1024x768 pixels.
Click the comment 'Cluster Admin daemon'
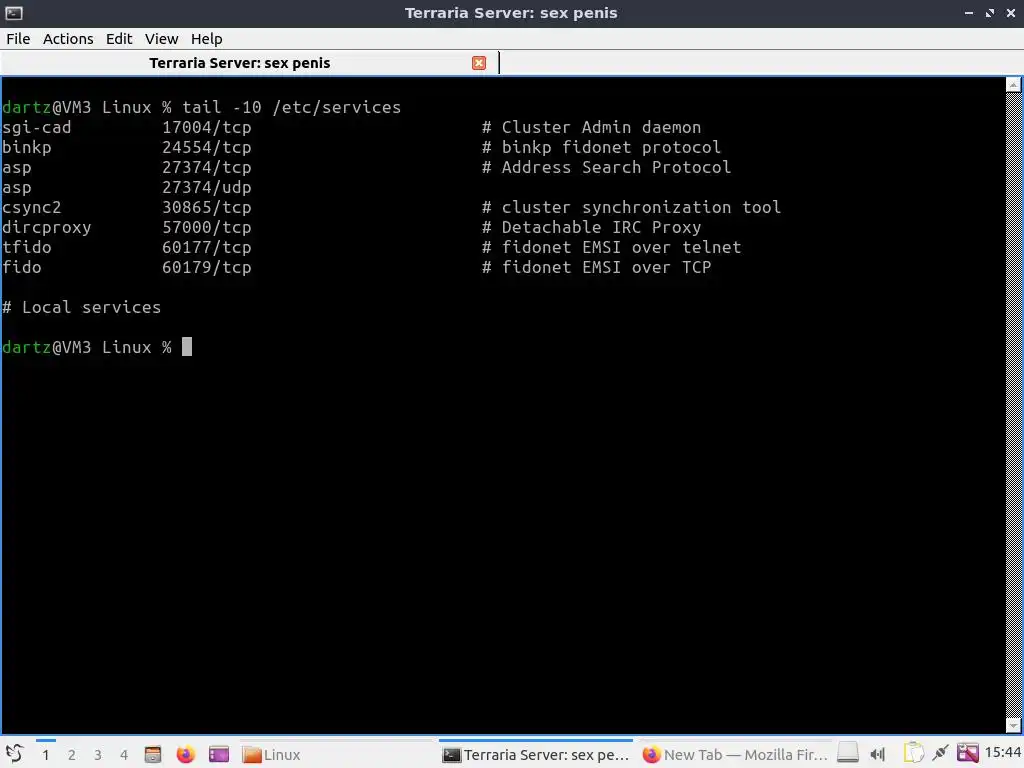pyautogui.click(x=601, y=128)
